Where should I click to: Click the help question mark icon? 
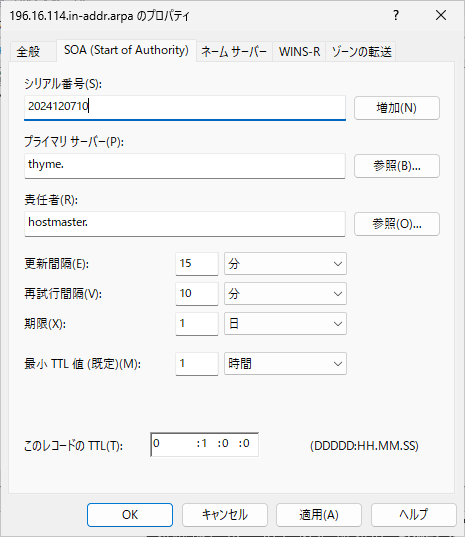(x=396, y=15)
